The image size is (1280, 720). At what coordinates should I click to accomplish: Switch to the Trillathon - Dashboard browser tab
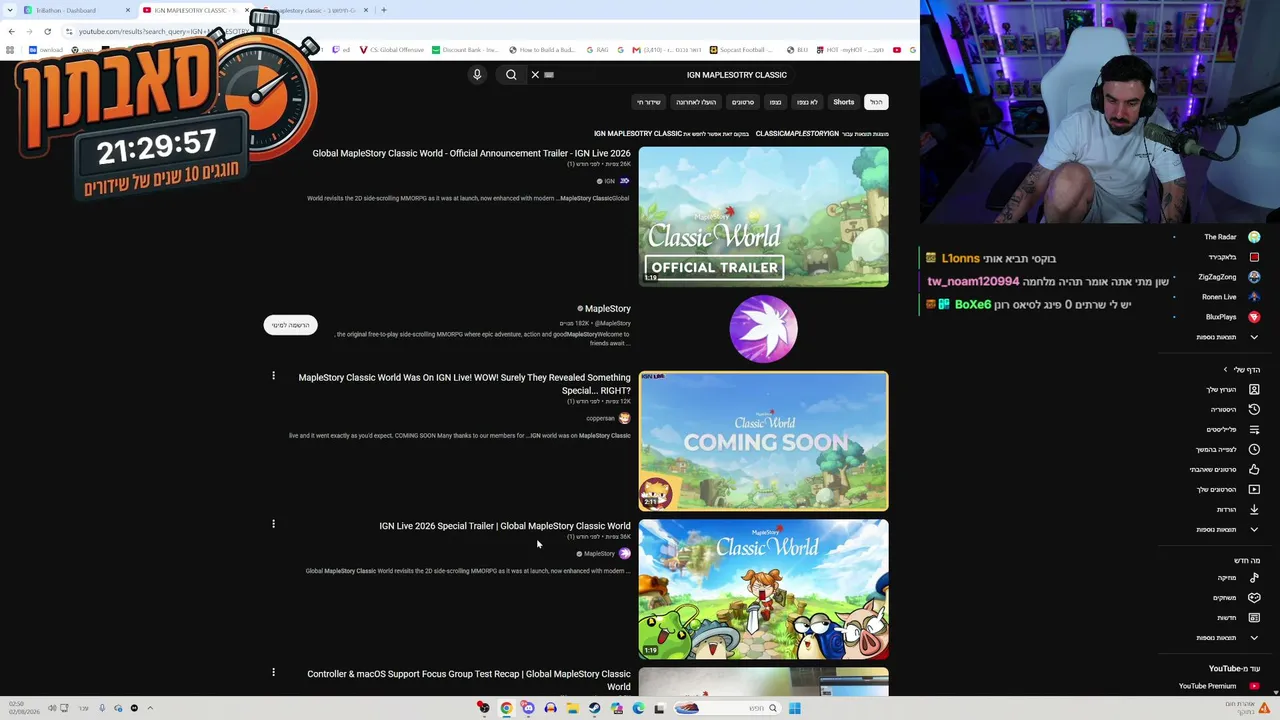tap(78, 10)
